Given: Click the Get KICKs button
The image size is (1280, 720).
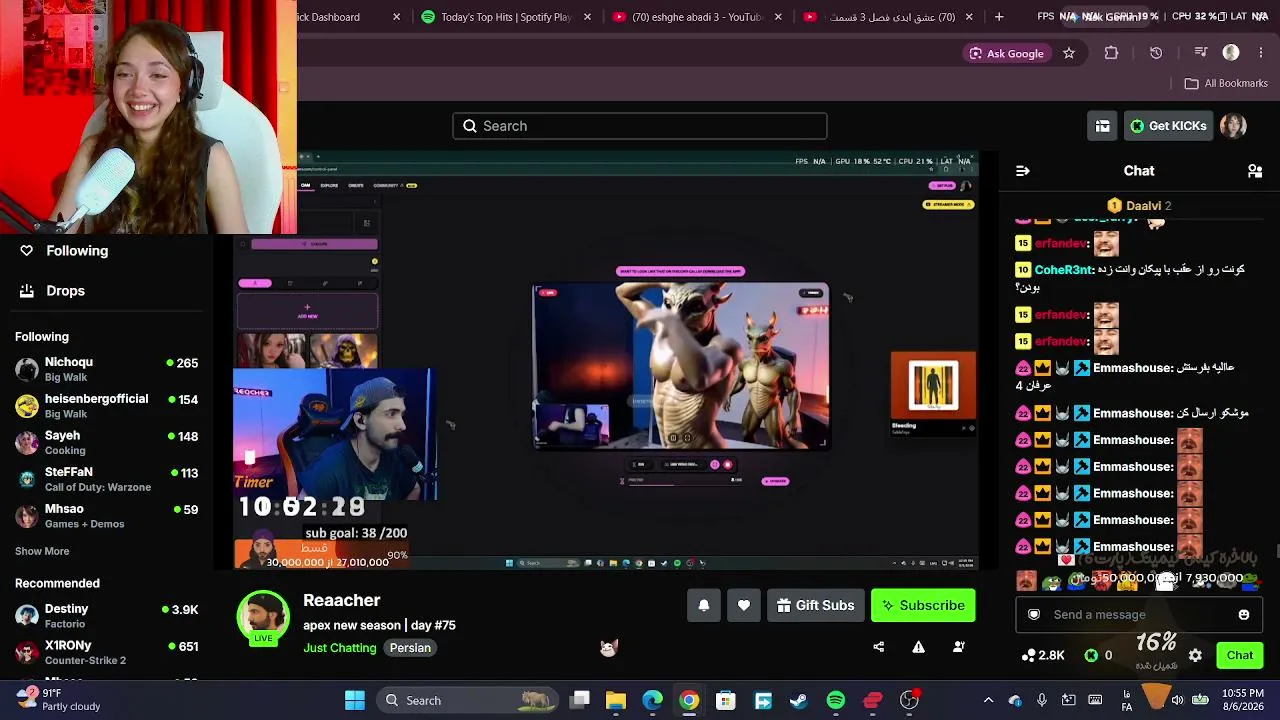Looking at the screenshot, I should pyautogui.click(x=1168, y=126).
